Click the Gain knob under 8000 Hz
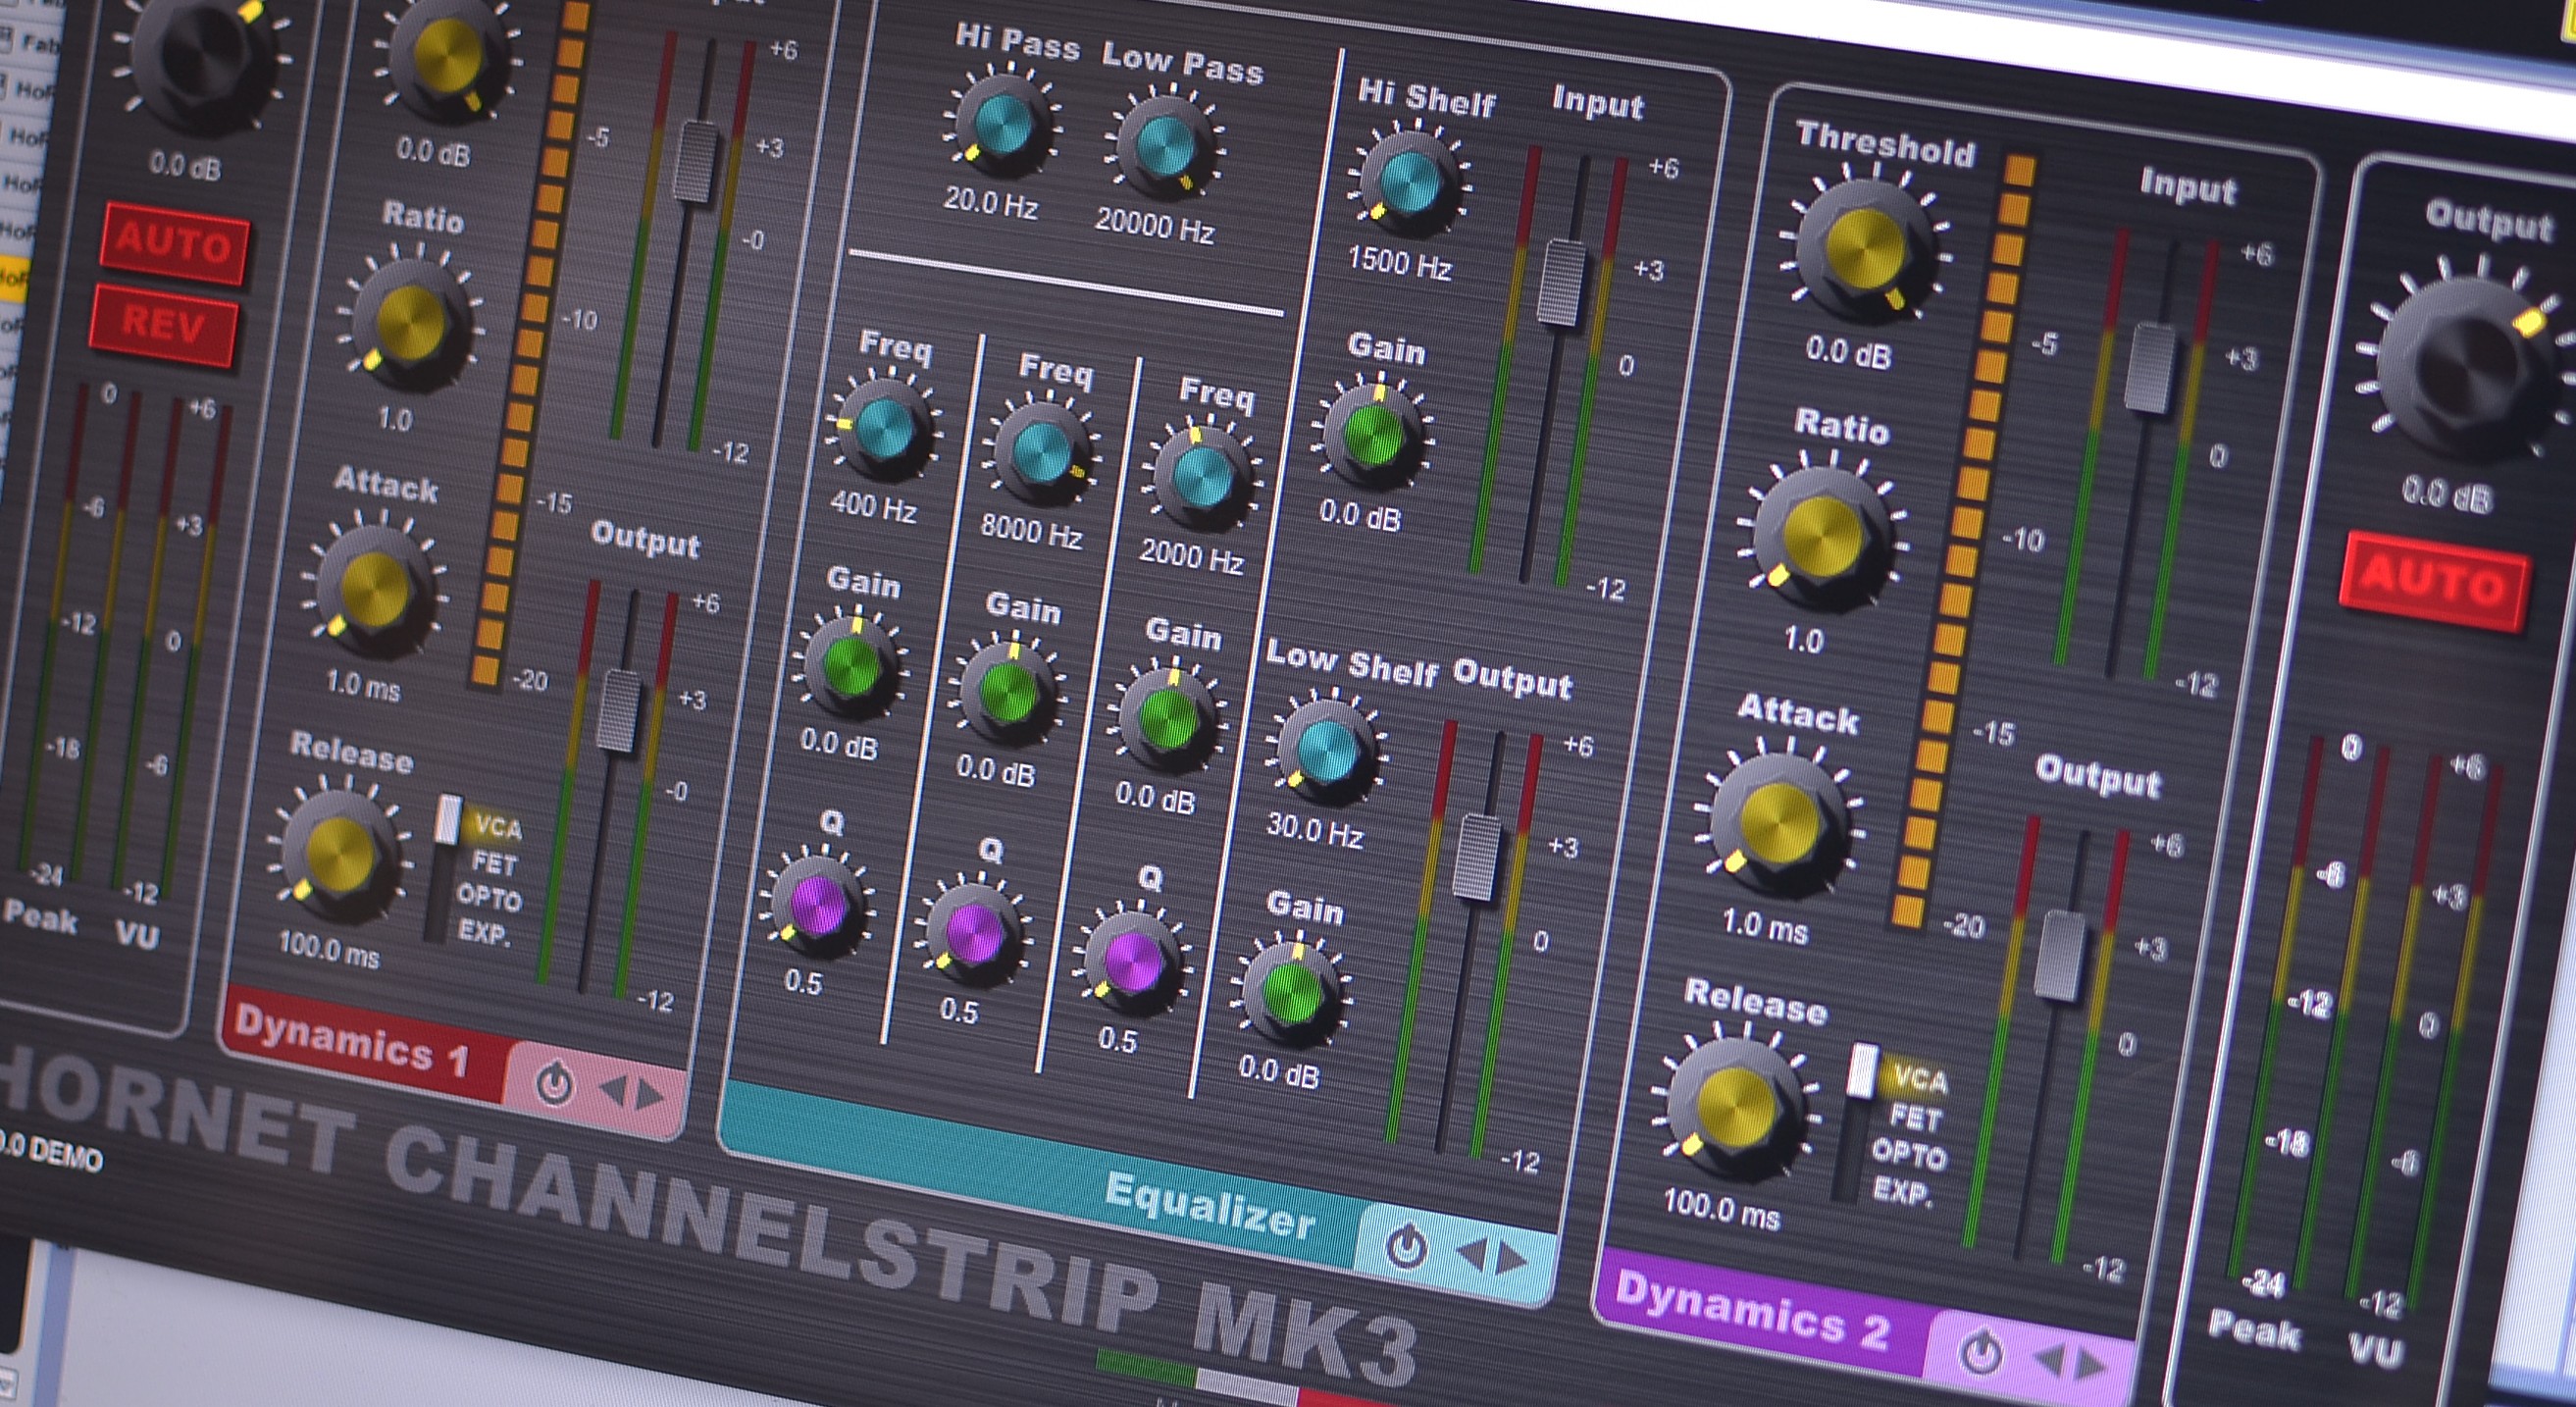This screenshot has width=2576, height=1407. (x=1009, y=691)
